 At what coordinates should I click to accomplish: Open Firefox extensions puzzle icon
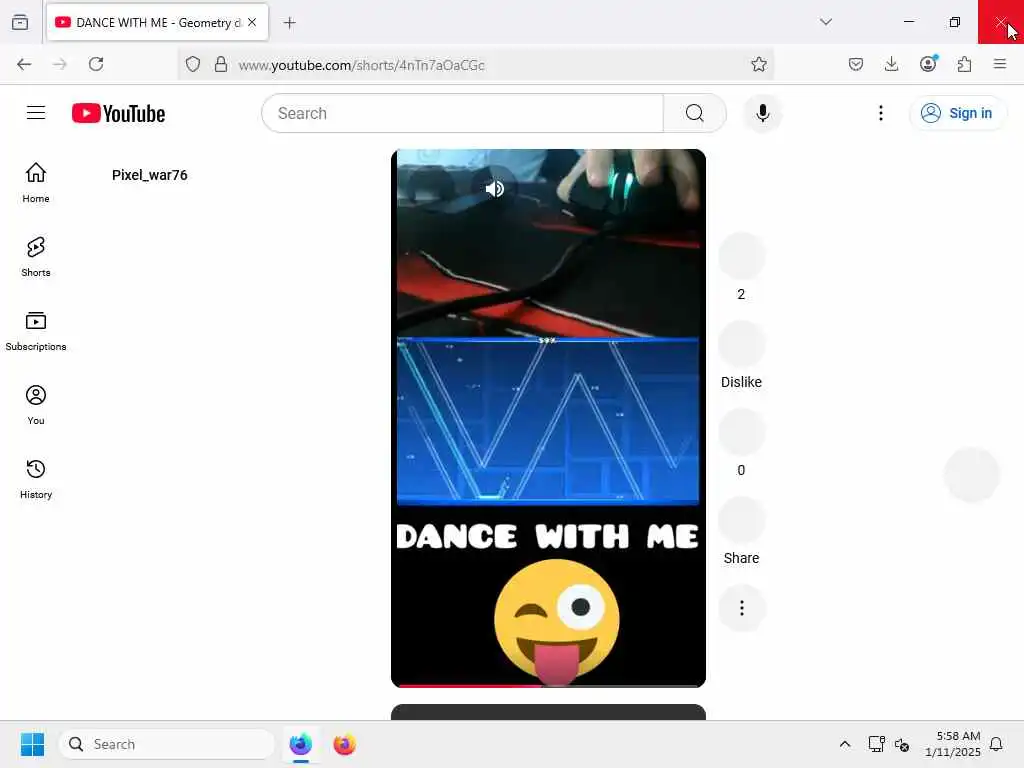click(x=964, y=64)
